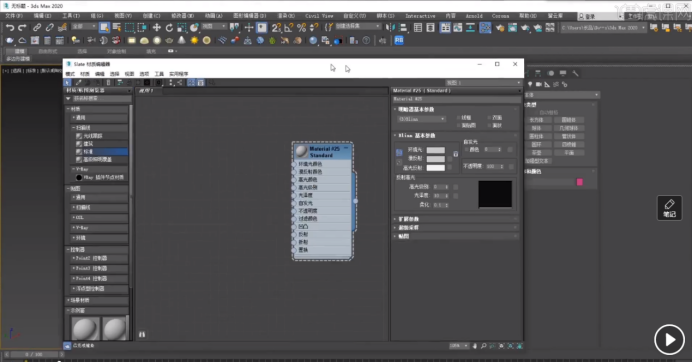
Task: Click the Diffuse color swatch
Action: [436, 159]
